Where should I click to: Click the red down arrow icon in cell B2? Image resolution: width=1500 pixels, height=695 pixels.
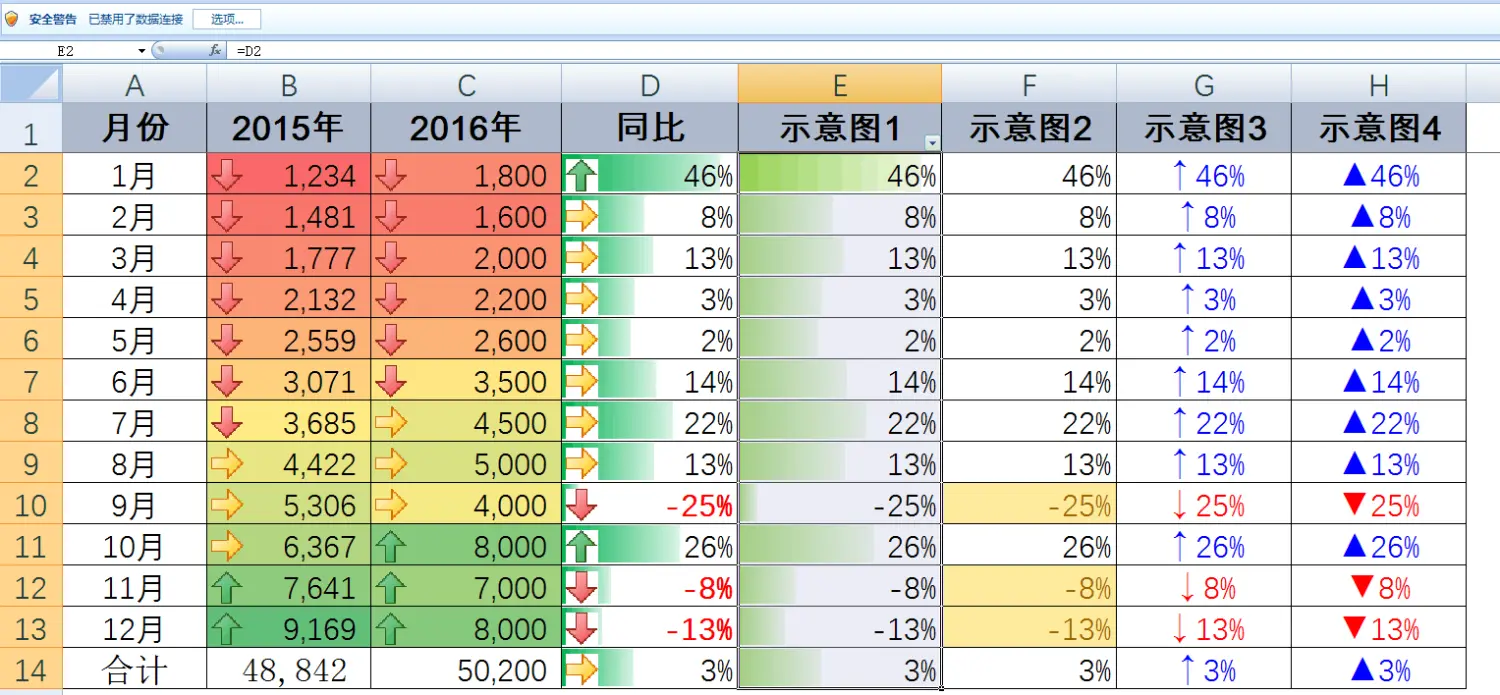227,176
